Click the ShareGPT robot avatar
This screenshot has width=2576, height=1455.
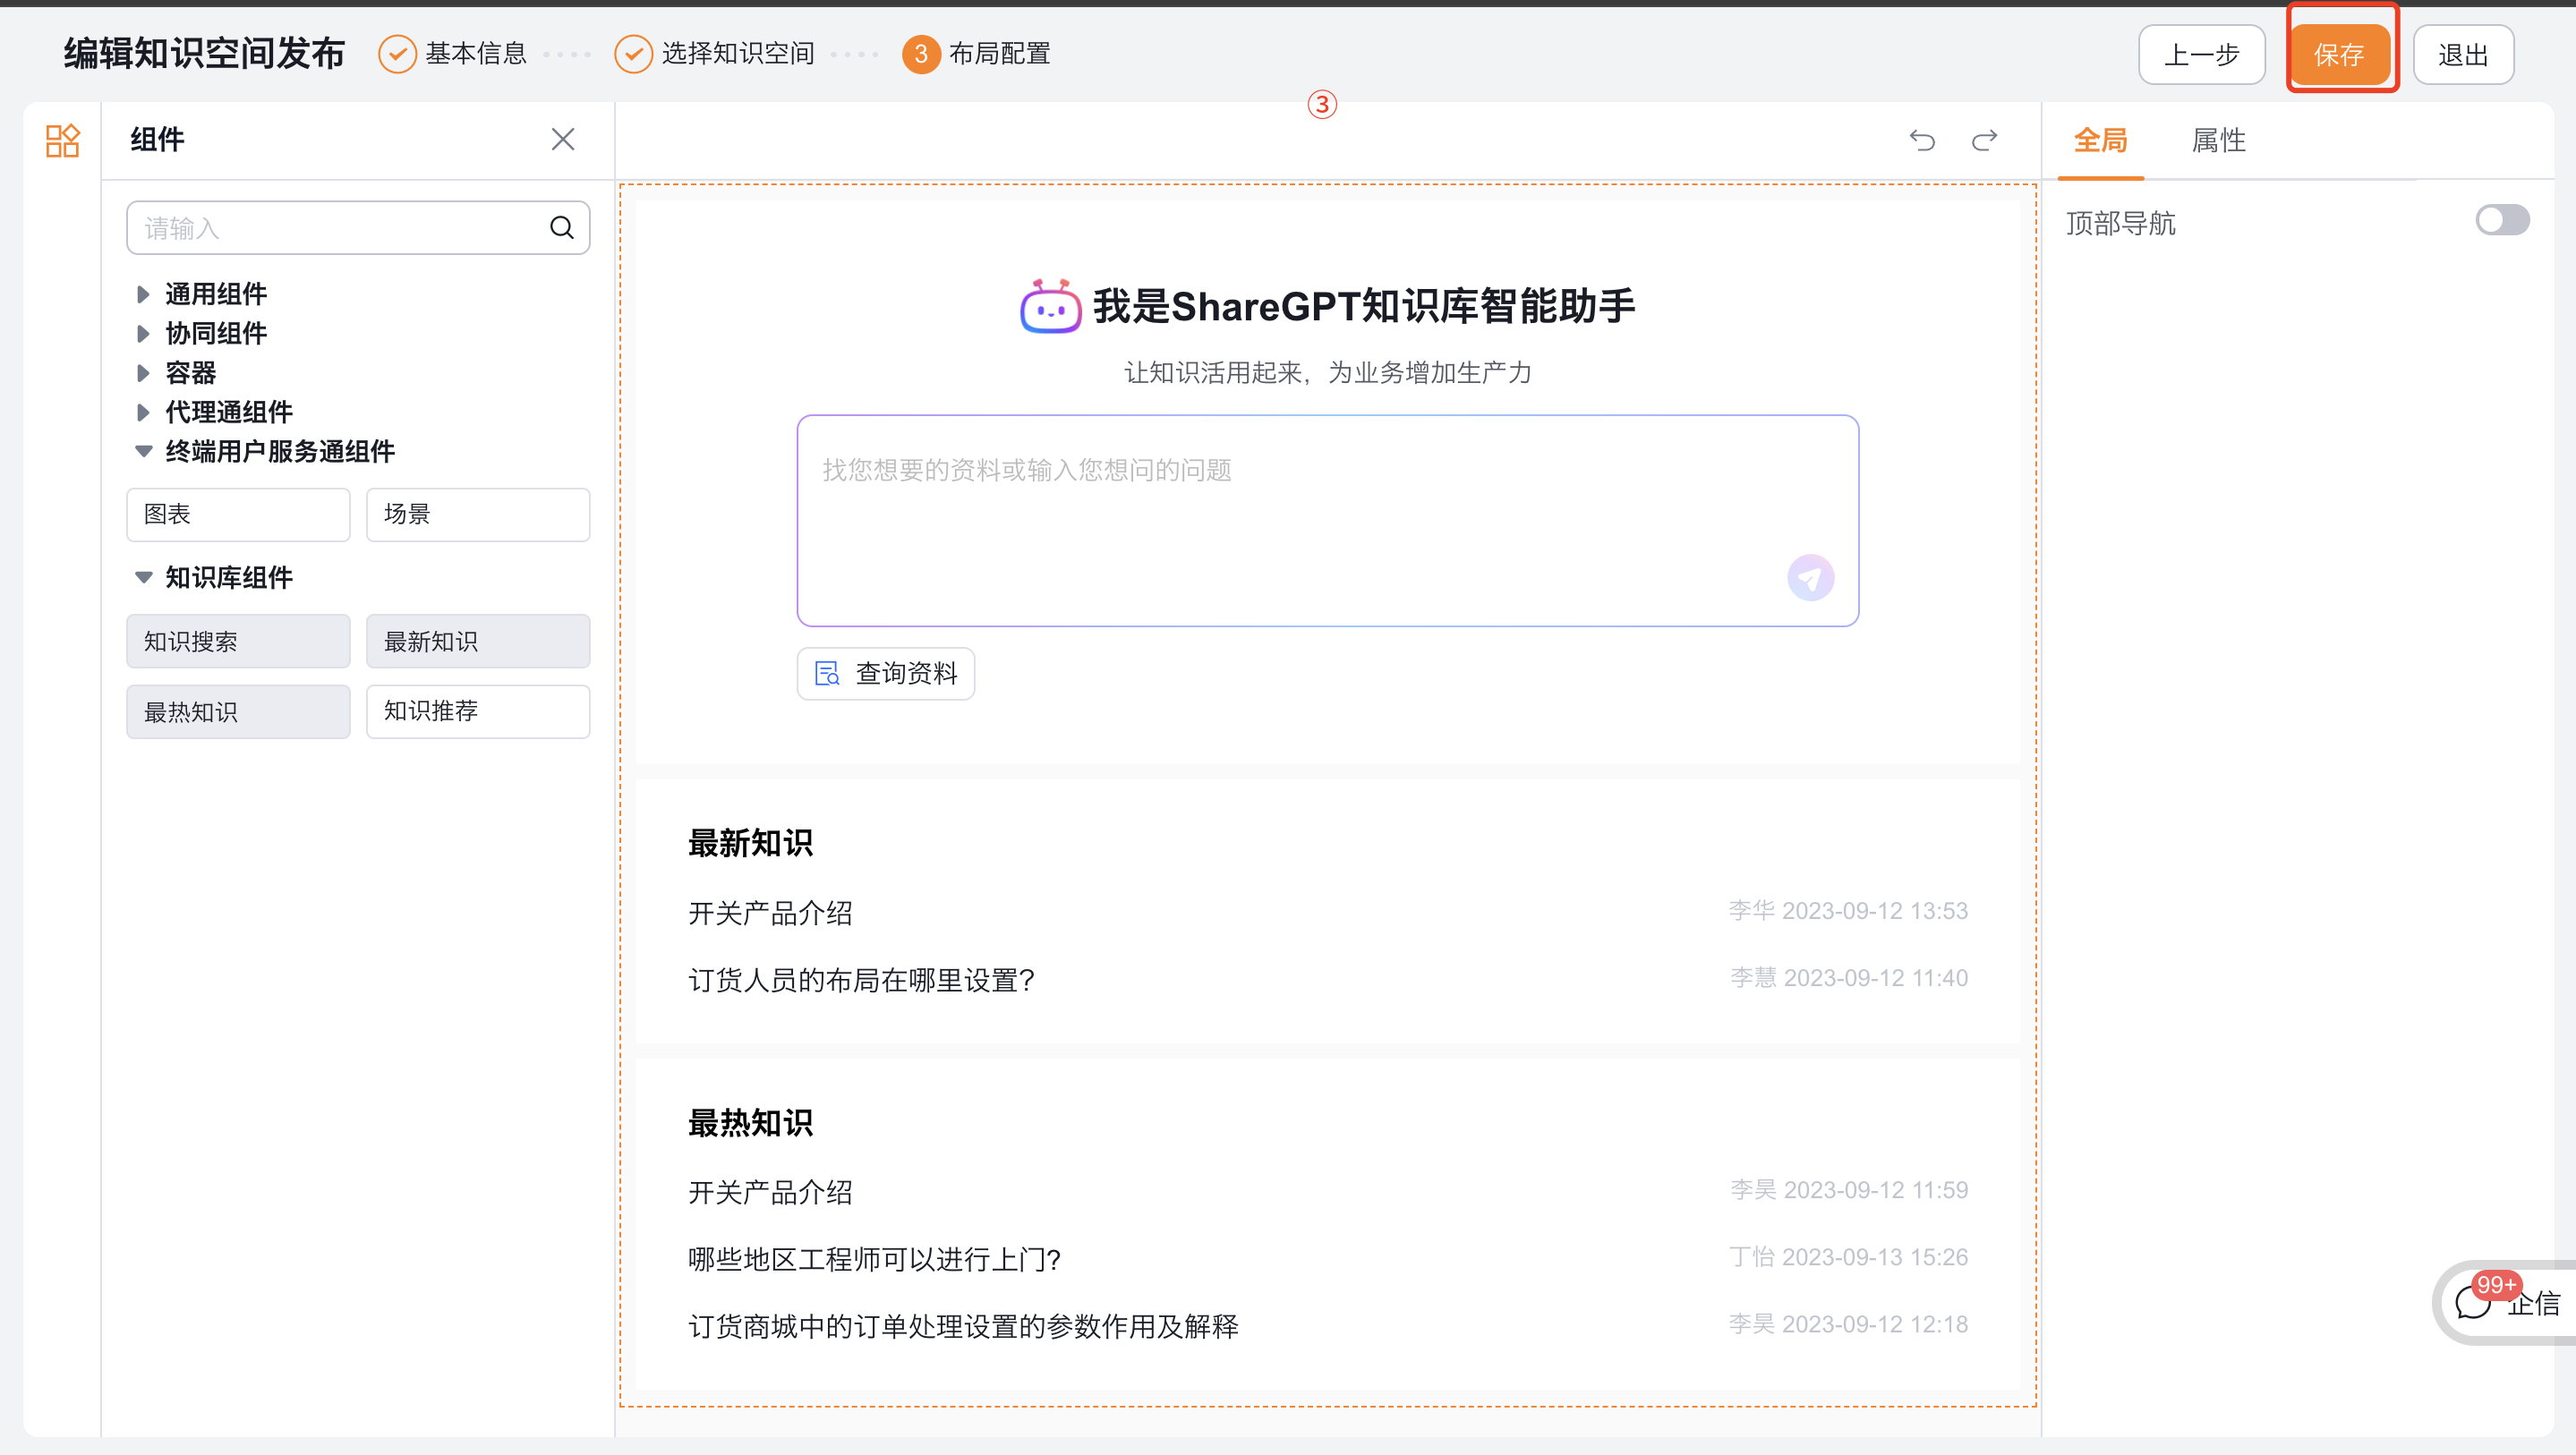tap(1048, 307)
